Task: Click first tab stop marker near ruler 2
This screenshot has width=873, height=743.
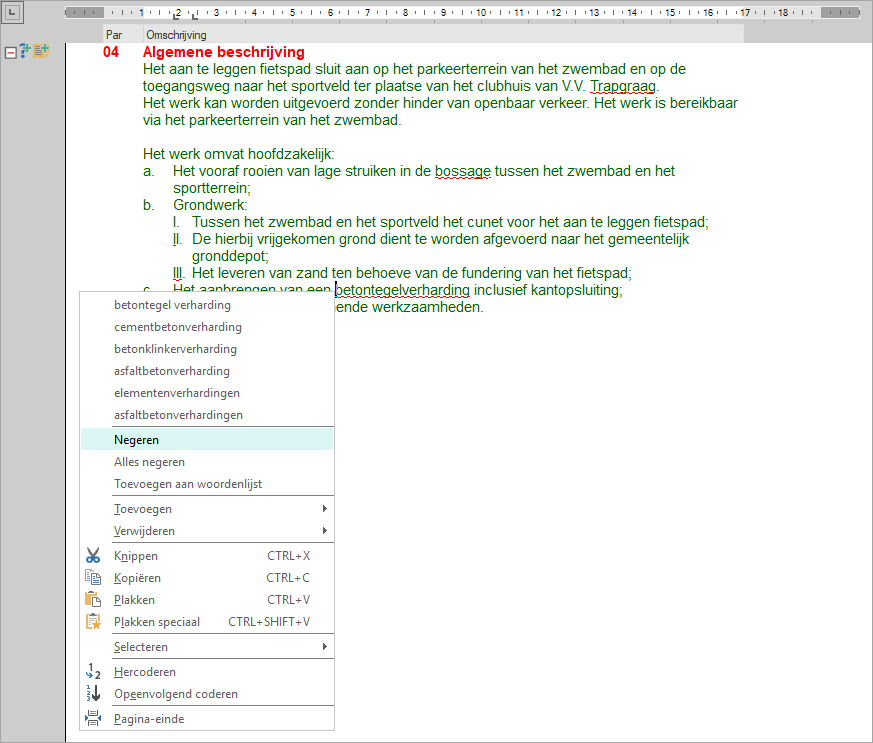Action: pyautogui.click(x=176, y=16)
